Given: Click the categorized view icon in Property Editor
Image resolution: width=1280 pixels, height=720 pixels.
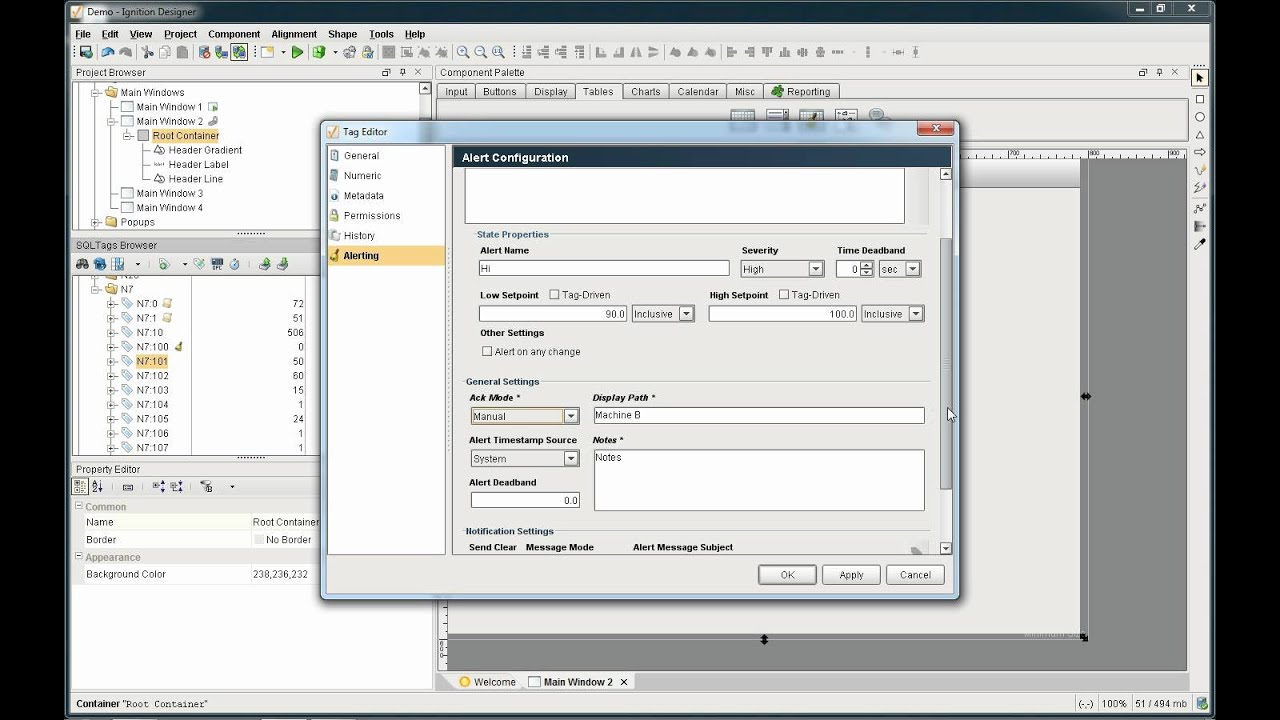Looking at the screenshot, I should [81, 486].
